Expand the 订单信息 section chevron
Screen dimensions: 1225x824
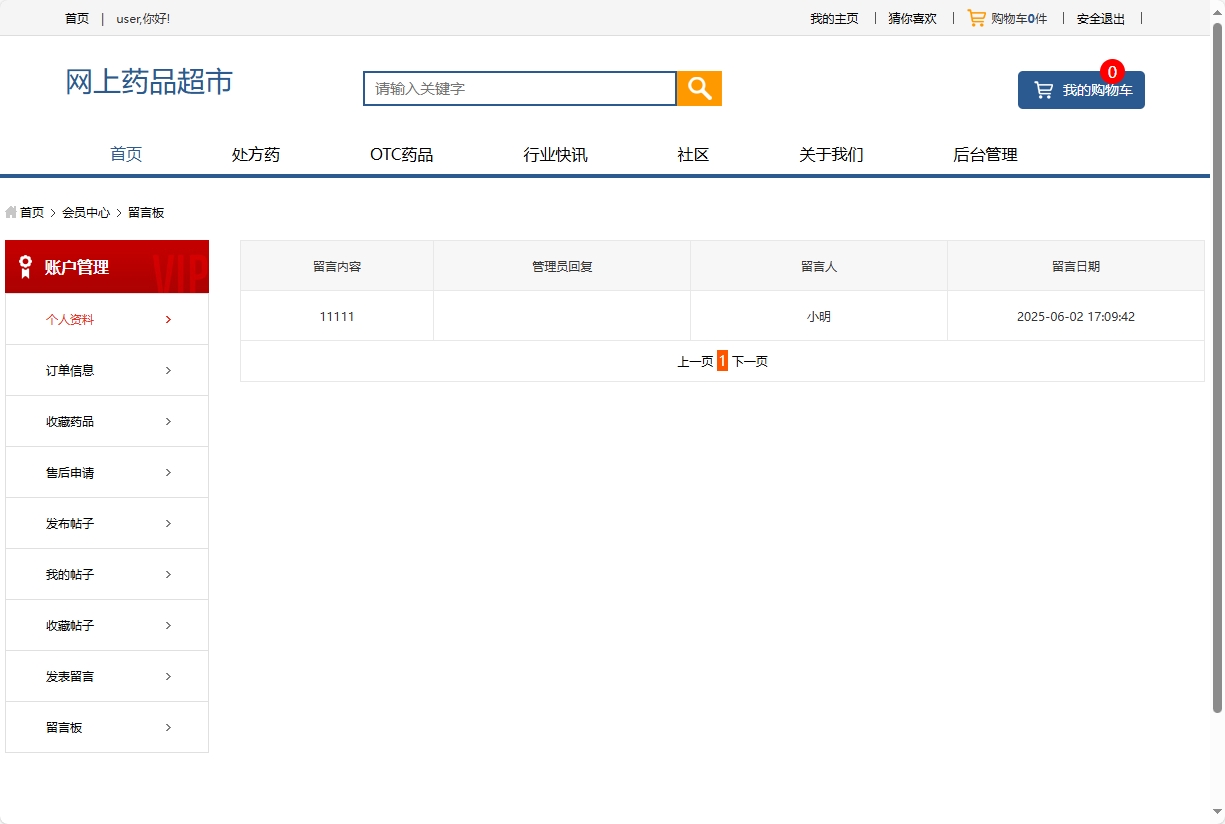click(x=167, y=369)
